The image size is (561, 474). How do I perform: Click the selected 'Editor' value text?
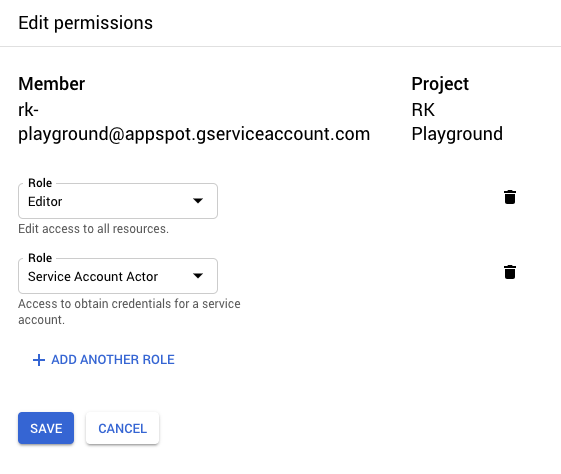point(45,202)
